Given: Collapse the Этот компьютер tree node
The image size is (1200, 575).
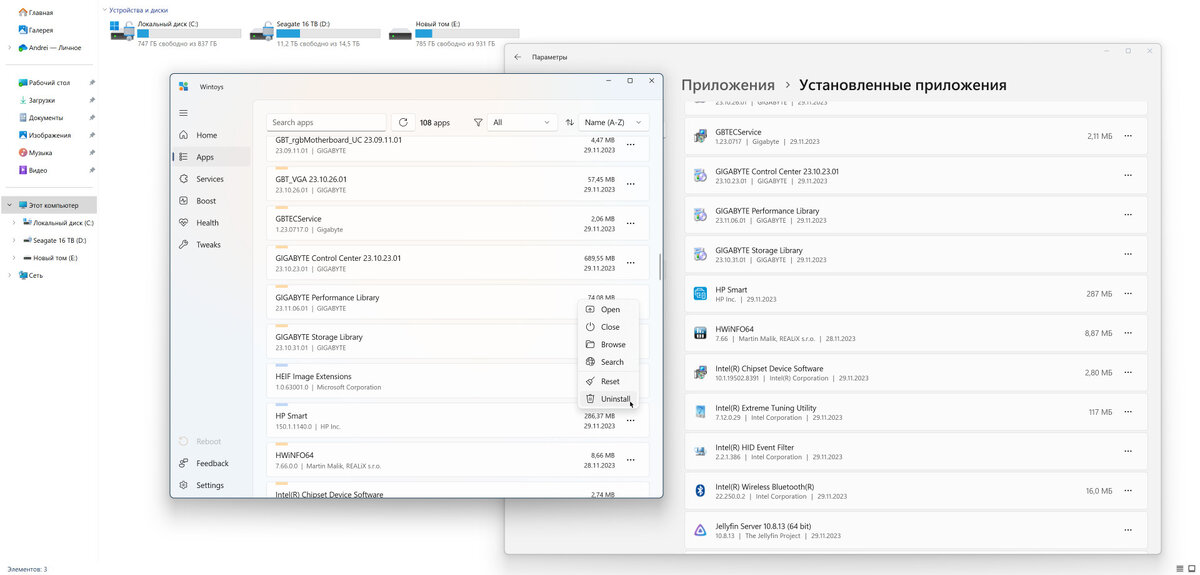Looking at the screenshot, I should pos(8,205).
